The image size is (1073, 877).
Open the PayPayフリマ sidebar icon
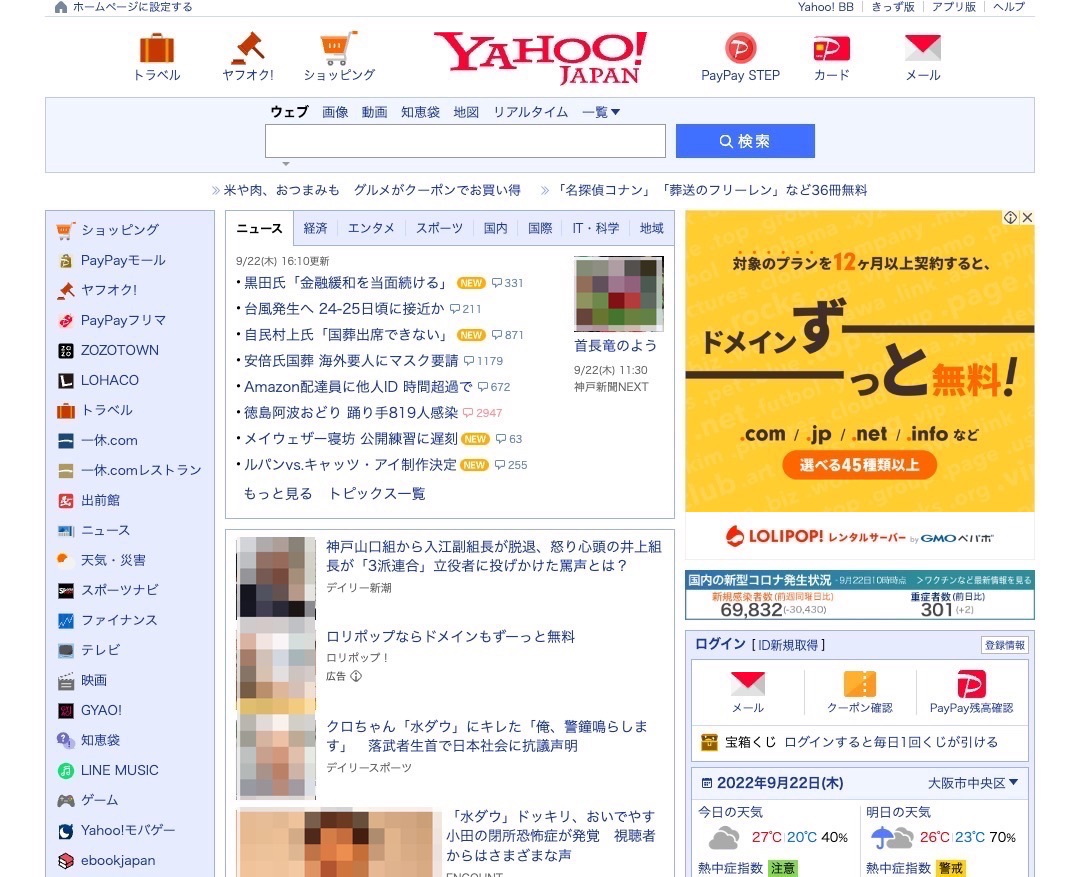tap(66, 320)
